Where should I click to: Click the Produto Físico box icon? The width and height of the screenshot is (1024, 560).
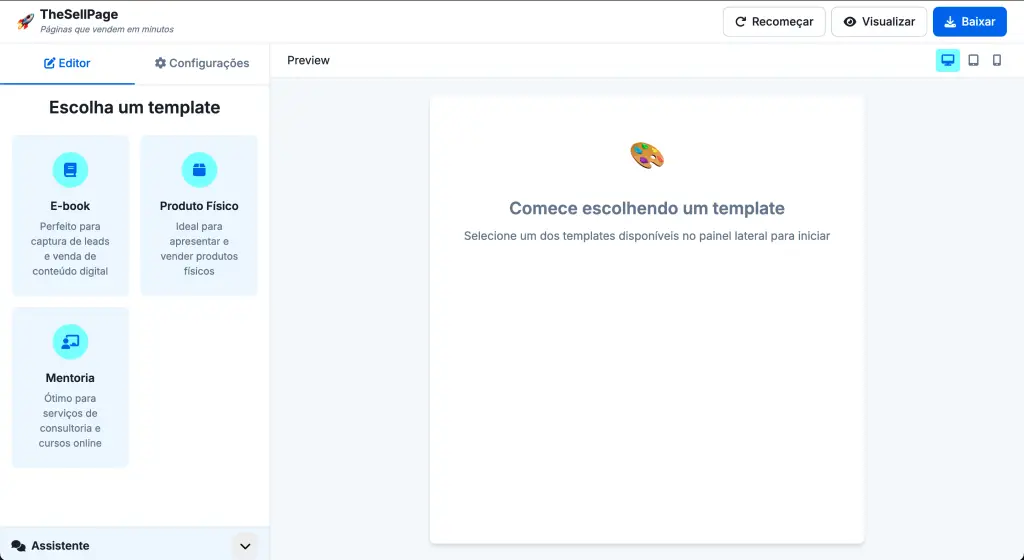click(199, 170)
